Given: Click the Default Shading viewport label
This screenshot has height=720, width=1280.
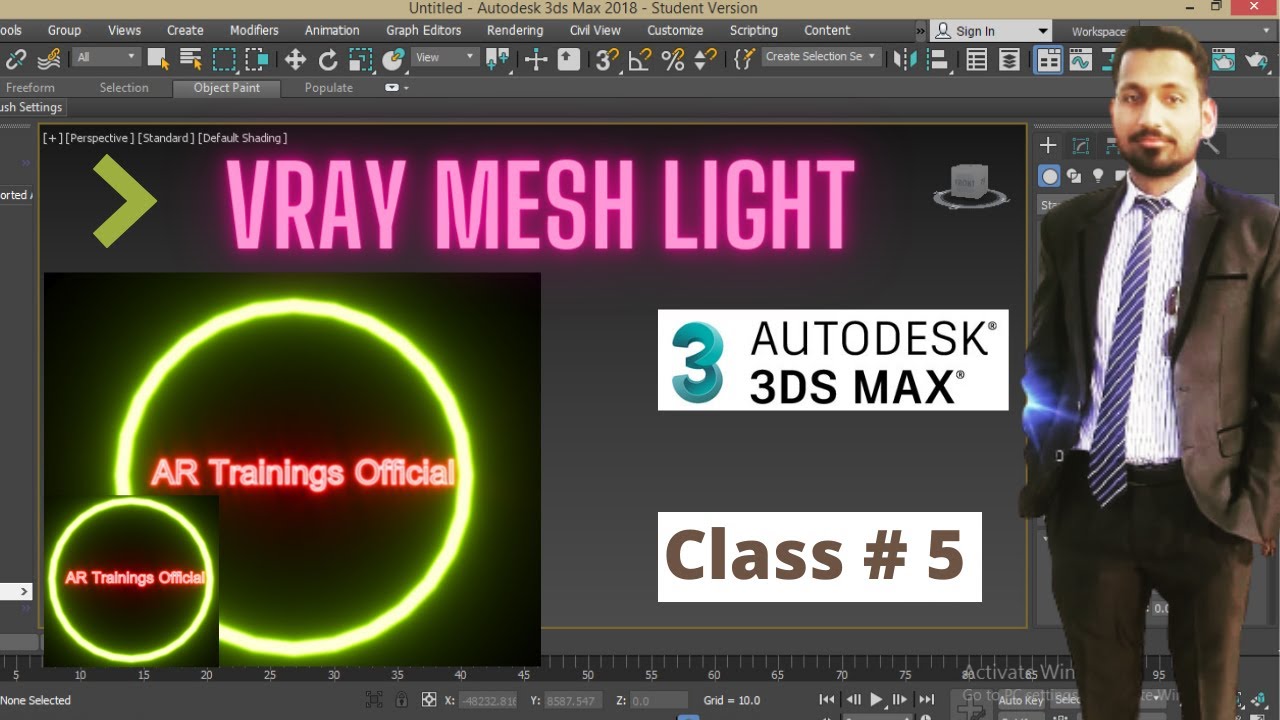Looking at the screenshot, I should pyautogui.click(x=242, y=138).
